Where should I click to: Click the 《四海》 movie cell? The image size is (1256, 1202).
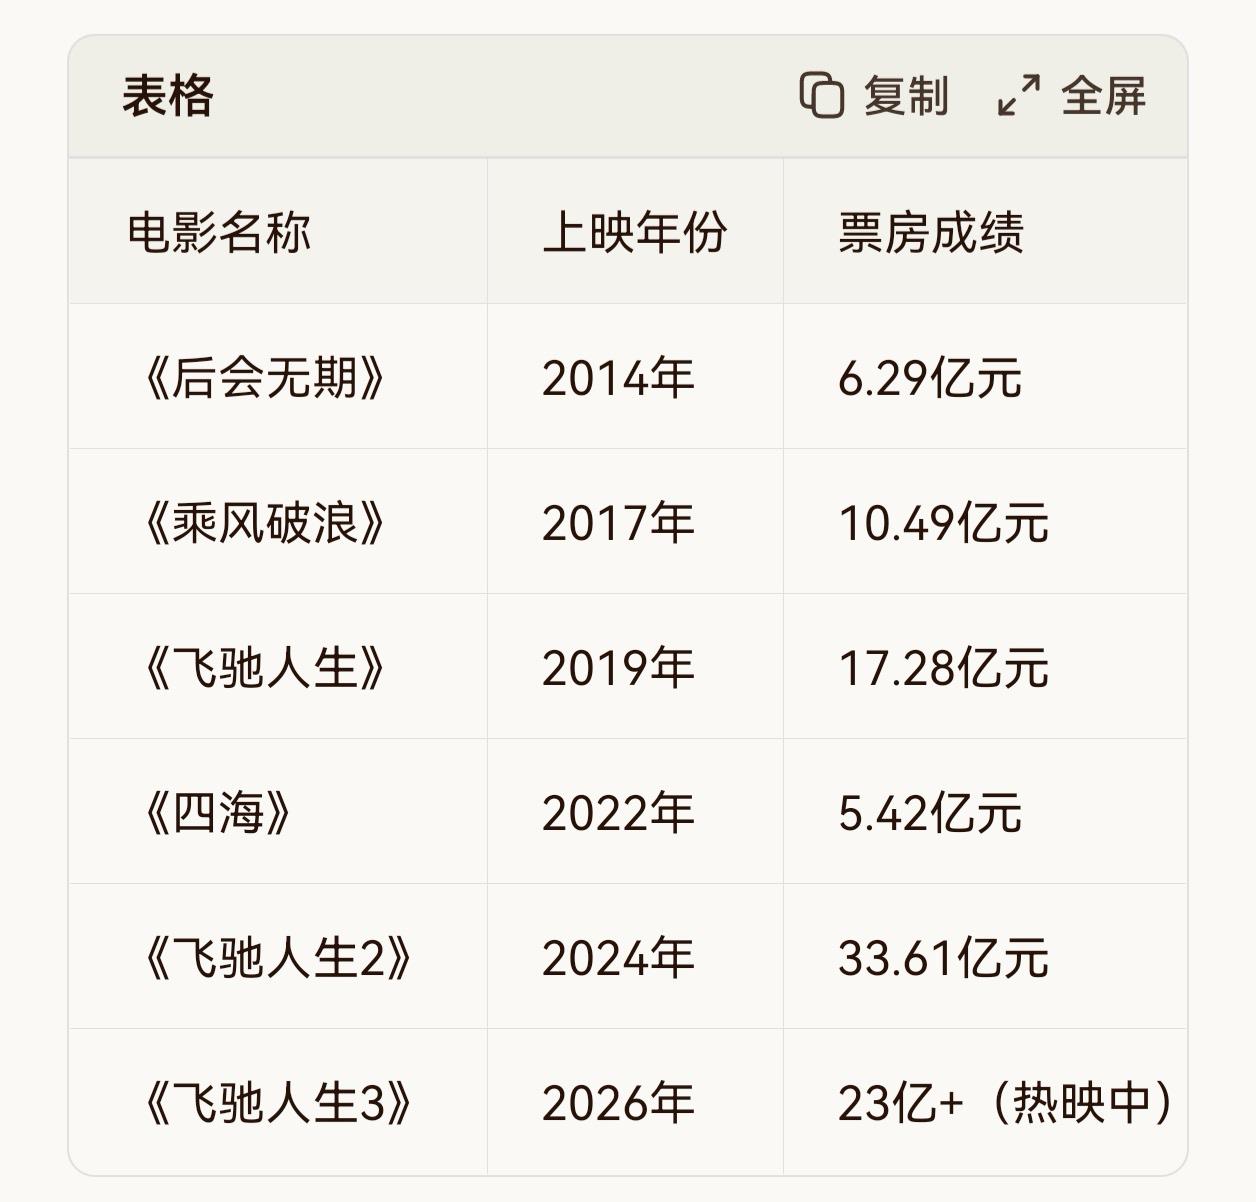coord(218,814)
